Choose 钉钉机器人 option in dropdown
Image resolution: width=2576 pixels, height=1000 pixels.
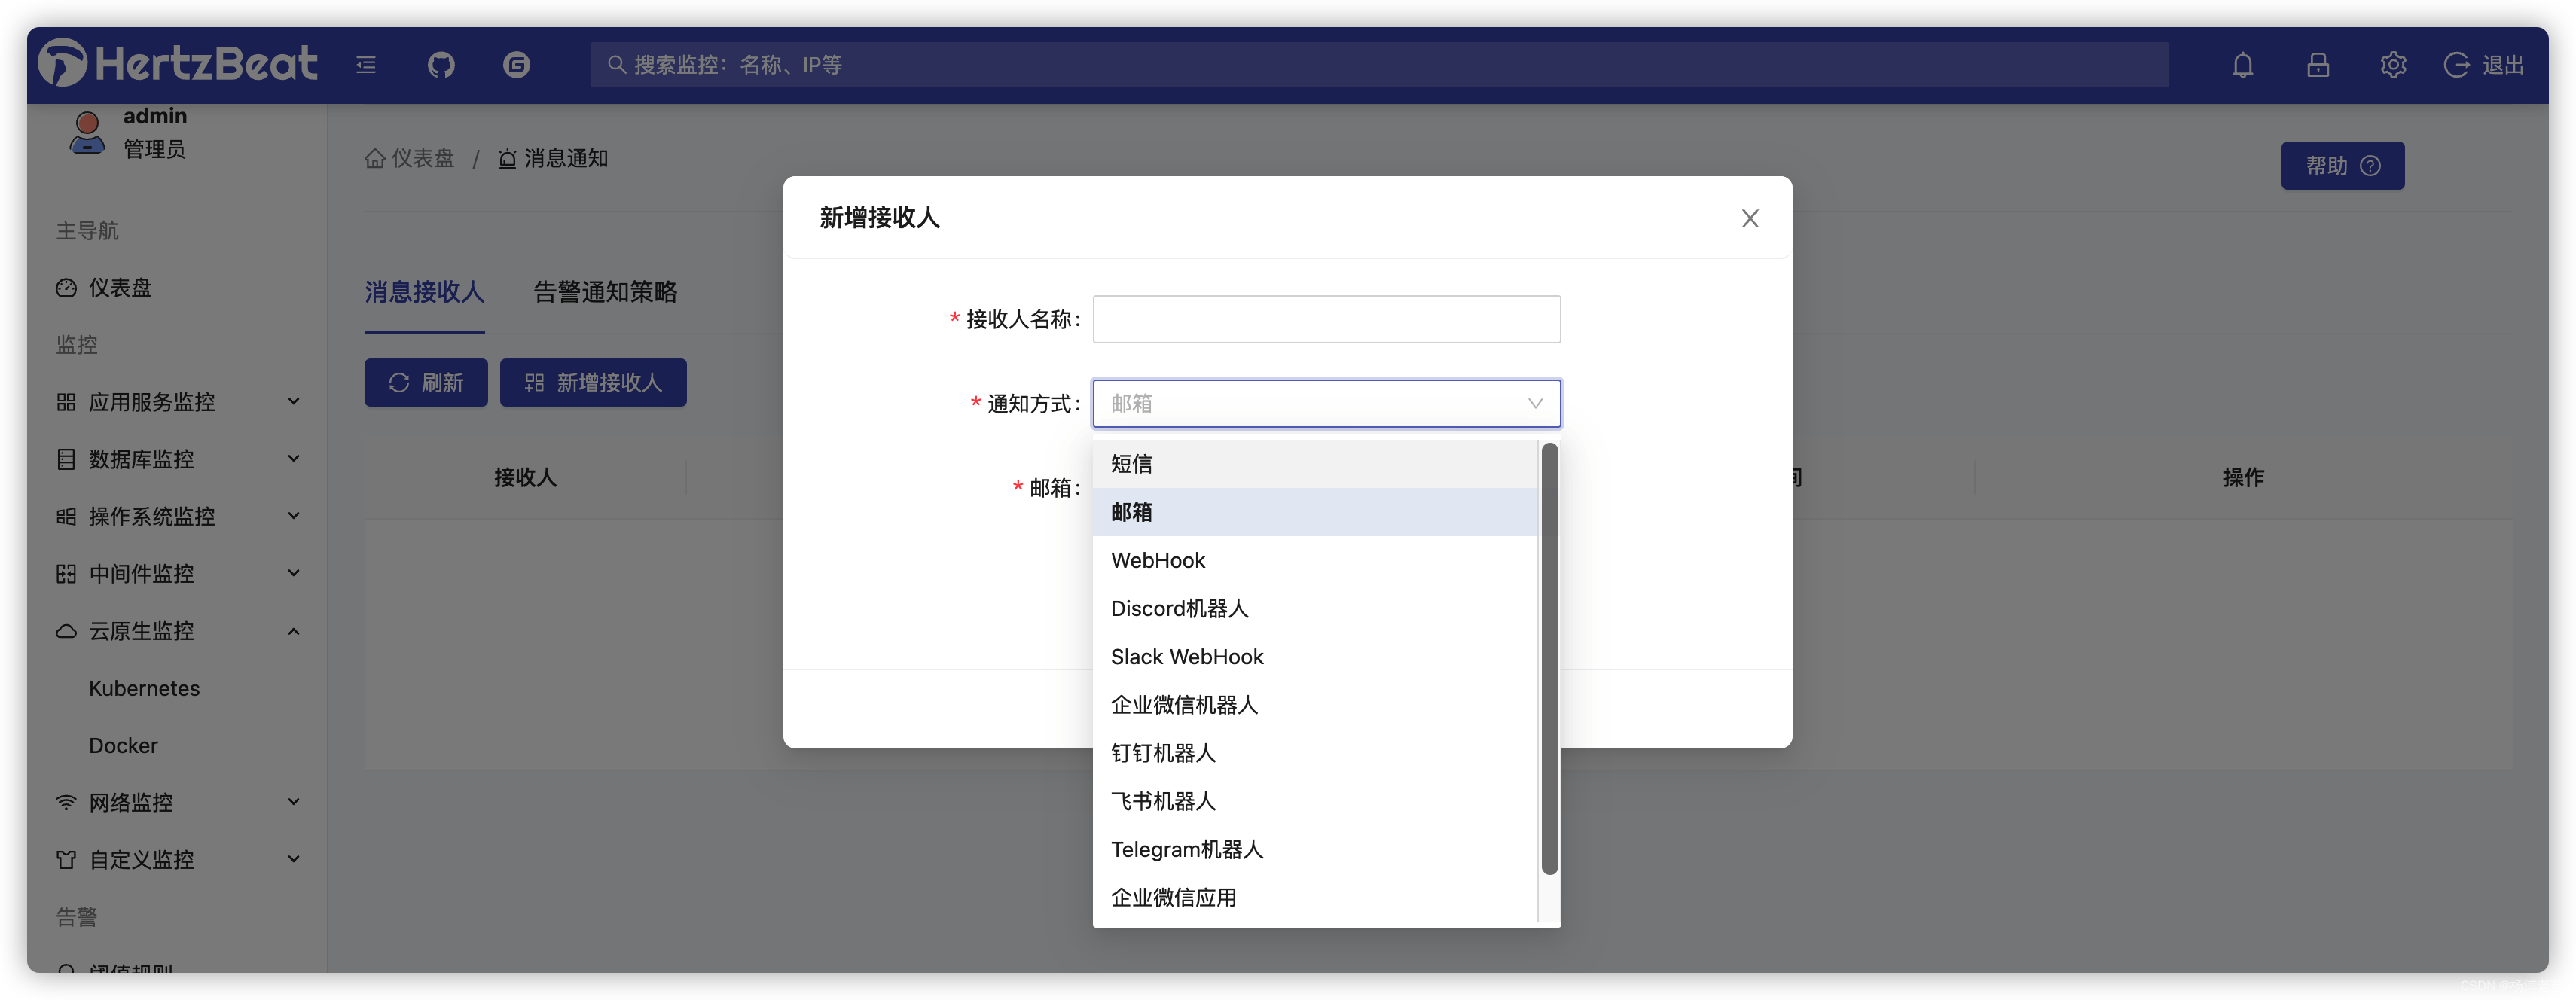tap(1163, 753)
